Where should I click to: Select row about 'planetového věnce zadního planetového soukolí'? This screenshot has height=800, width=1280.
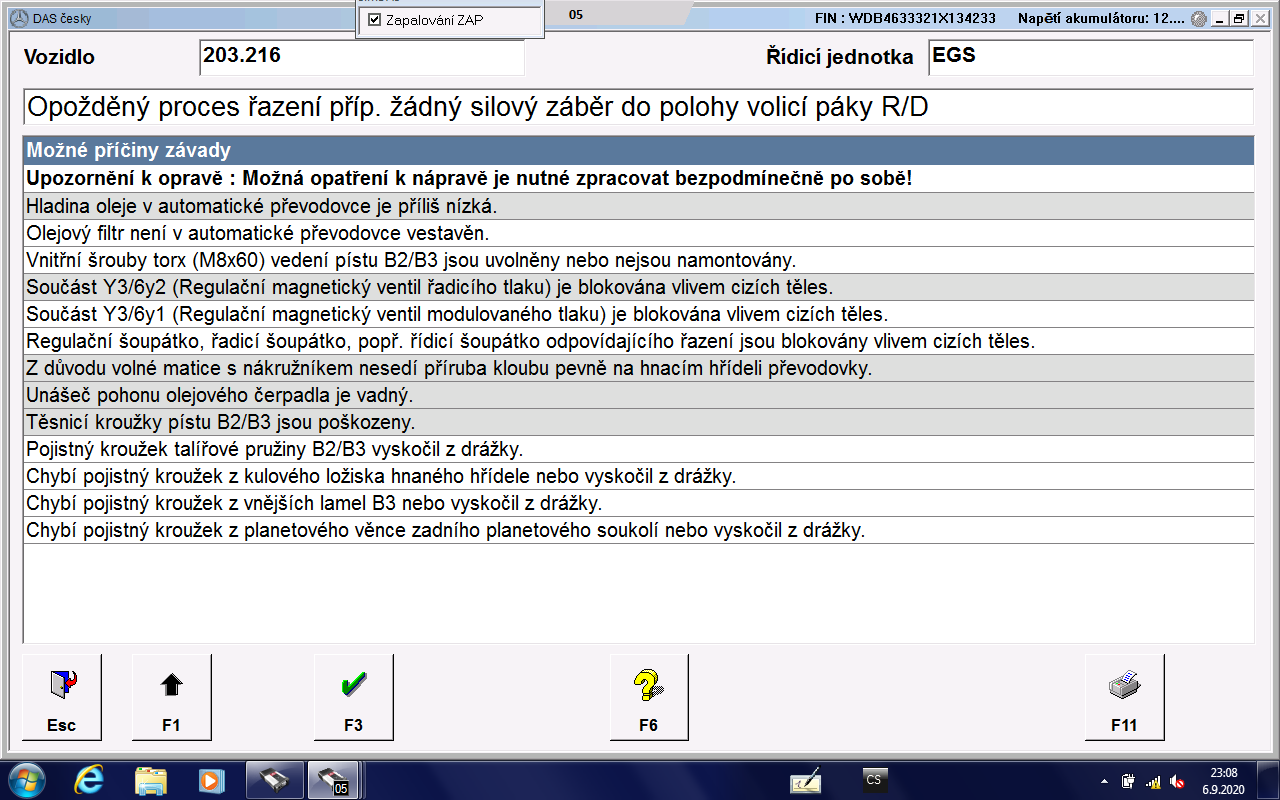tap(638, 530)
